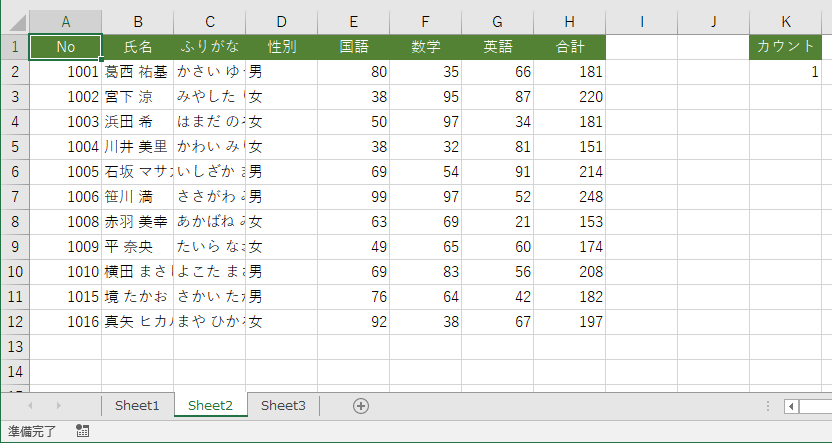Image resolution: width=832 pixels, height=443 pixels.
Task: Select the total value 248
Action: pos(569,196)
